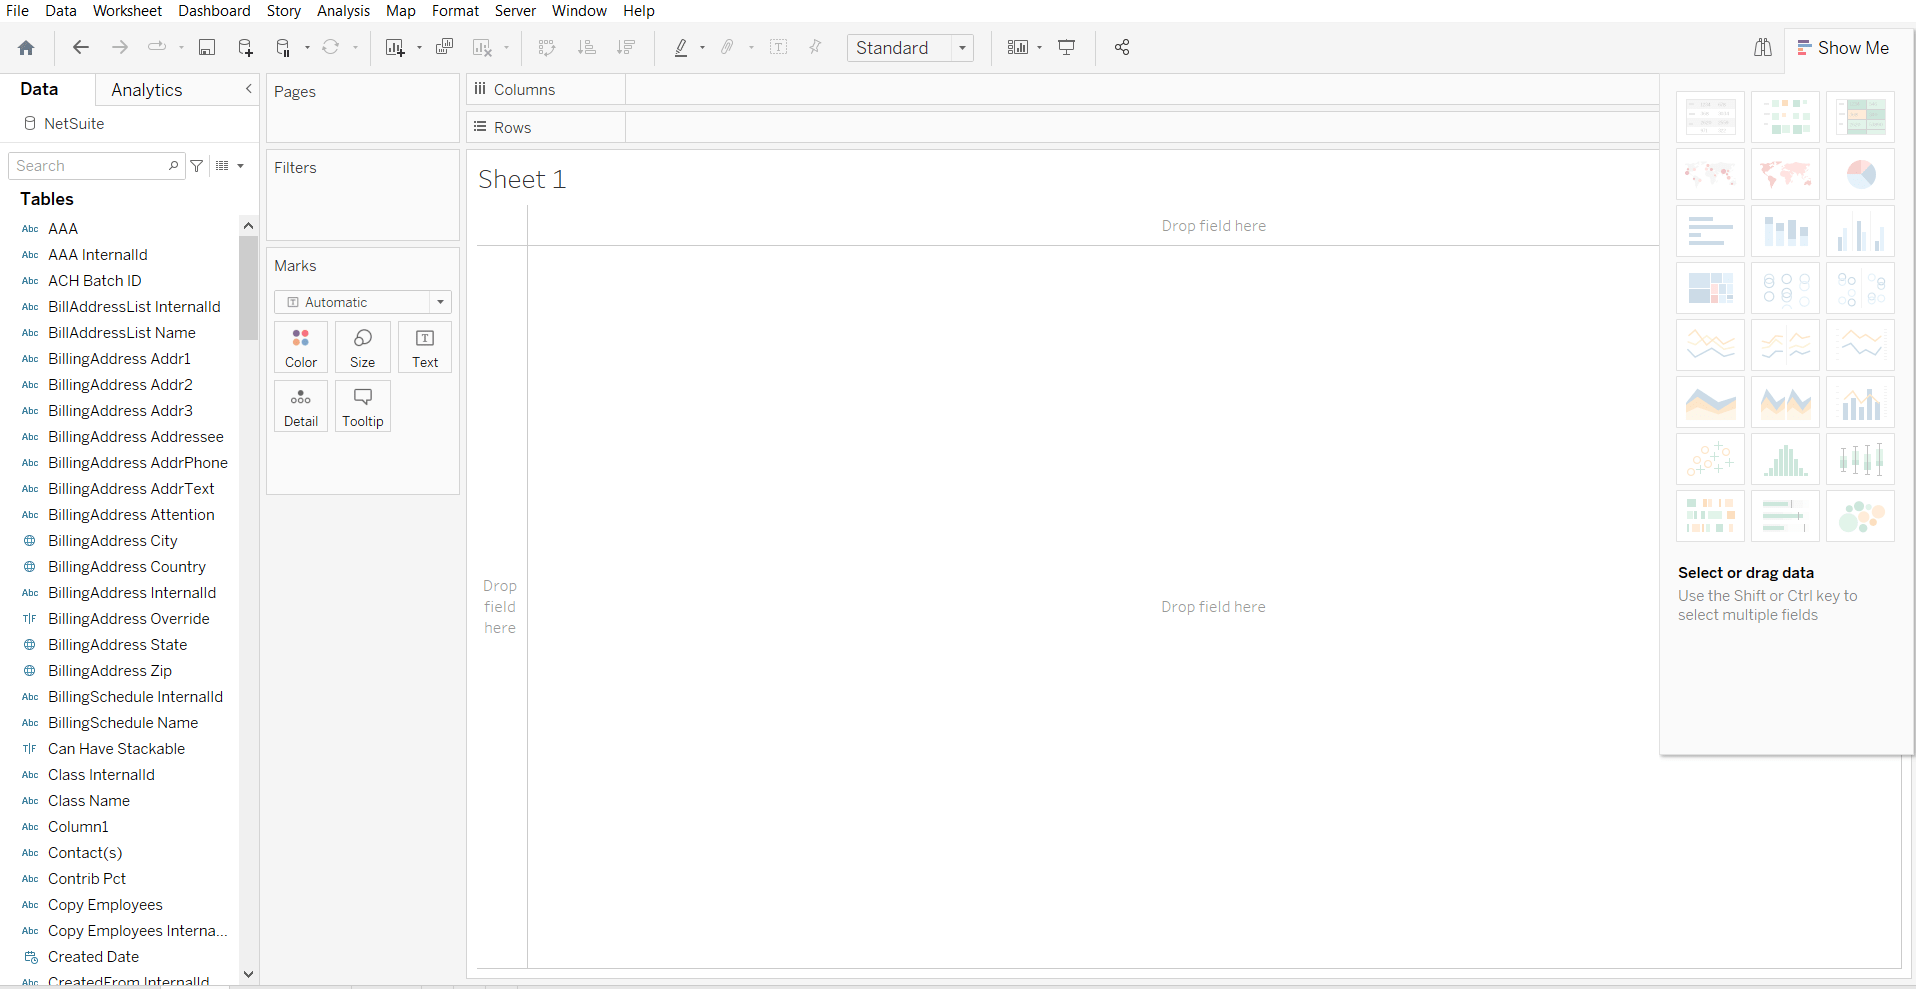Open the Automatic mark type dropdown
The image size is (1916, 989).
440,302
